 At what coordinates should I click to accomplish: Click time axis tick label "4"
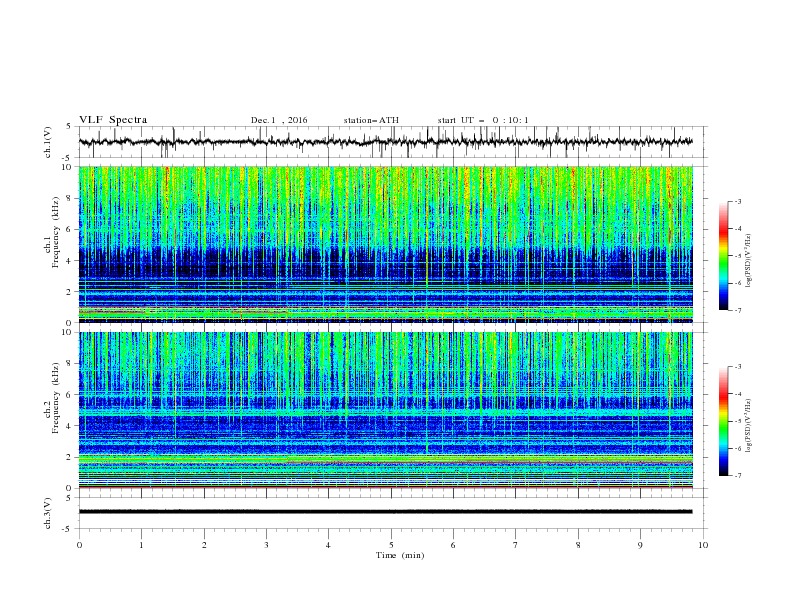pos(328,545)
